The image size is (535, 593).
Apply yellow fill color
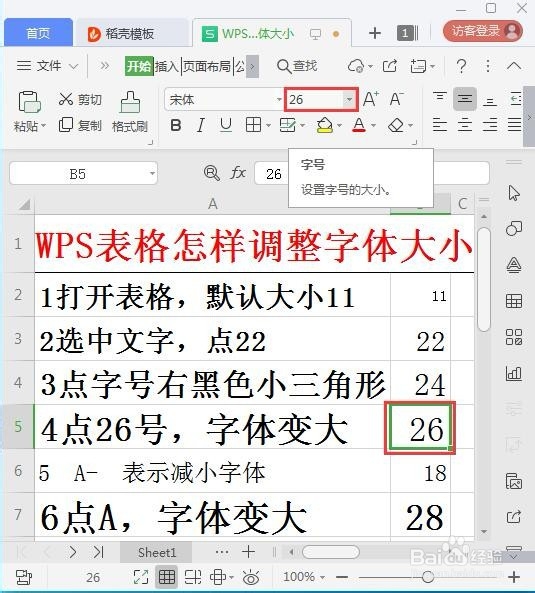(x=325, y=125)
